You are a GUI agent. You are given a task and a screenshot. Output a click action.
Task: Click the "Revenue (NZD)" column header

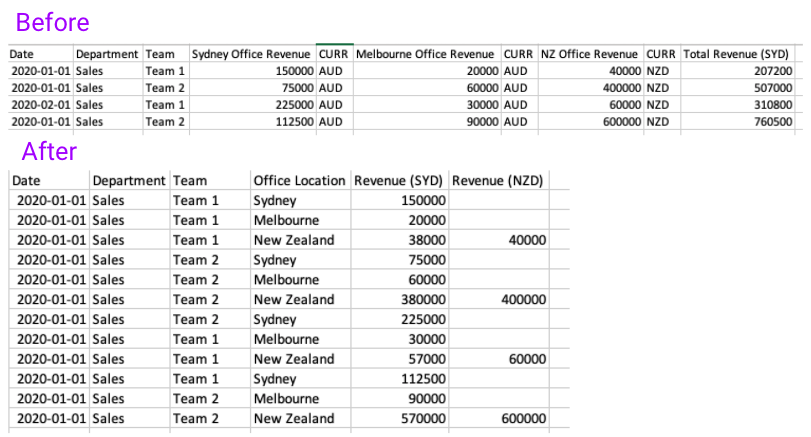point(497,181)
